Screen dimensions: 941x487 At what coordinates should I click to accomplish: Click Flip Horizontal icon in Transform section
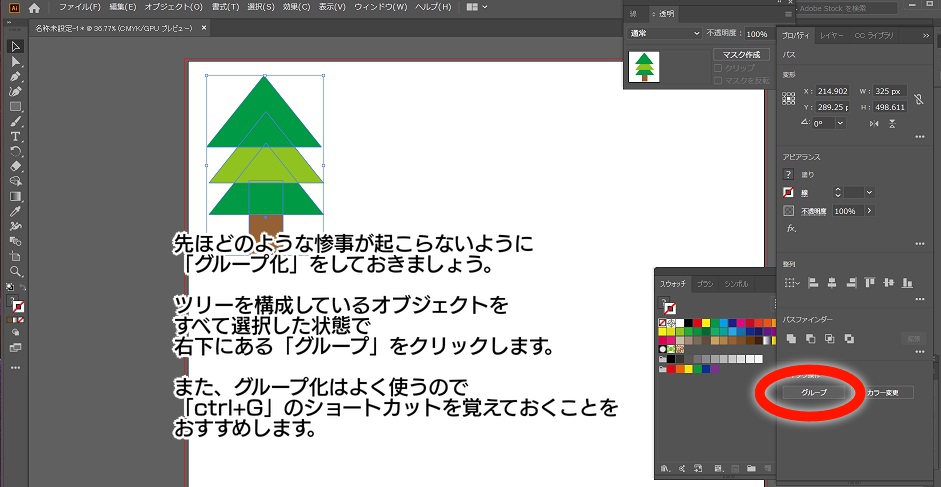click(874, 123)
